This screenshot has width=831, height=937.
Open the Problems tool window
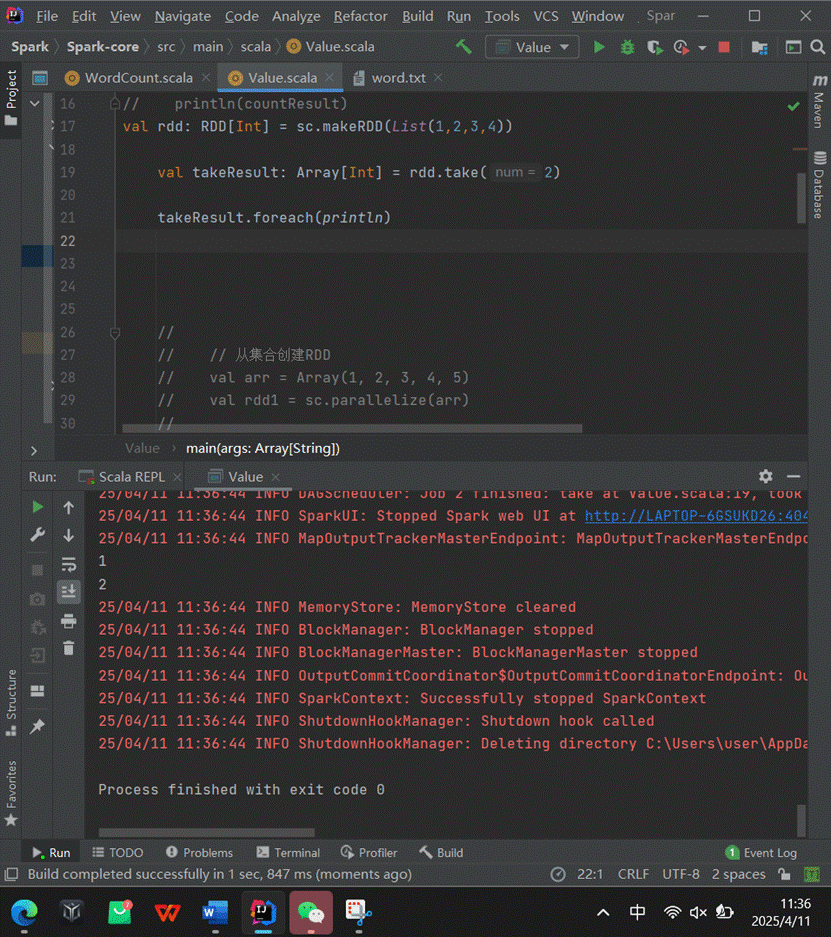tap(200, 853)
